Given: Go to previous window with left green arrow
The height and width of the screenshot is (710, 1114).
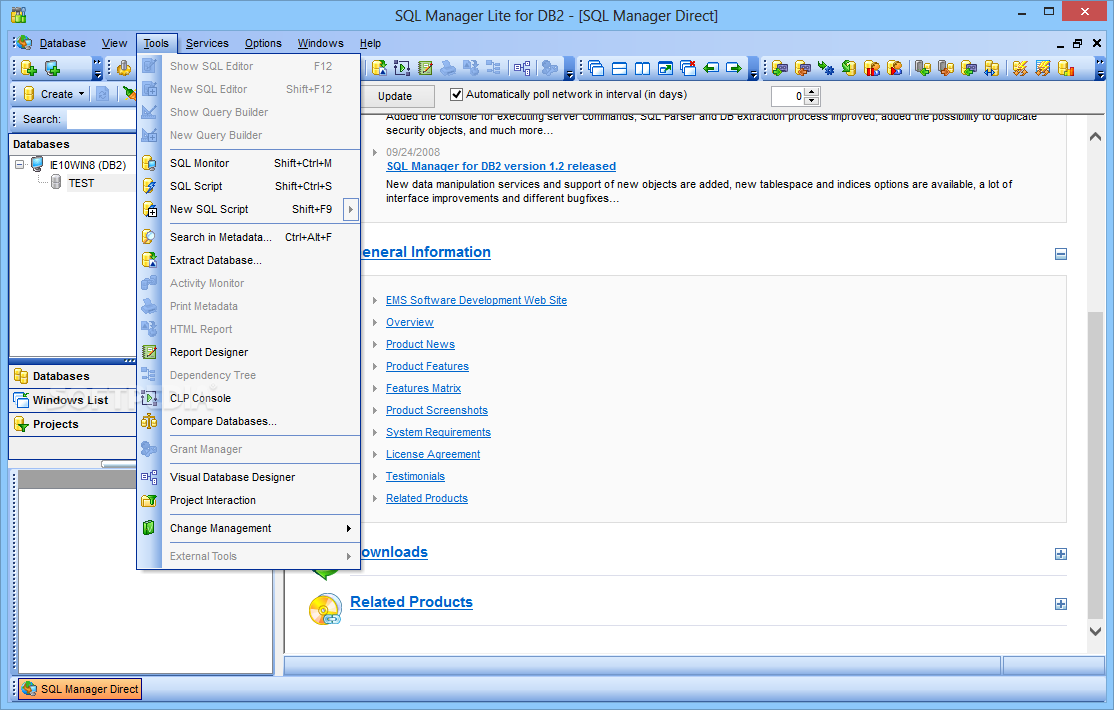Looking at the screenshot, I should tap(710, 68).
